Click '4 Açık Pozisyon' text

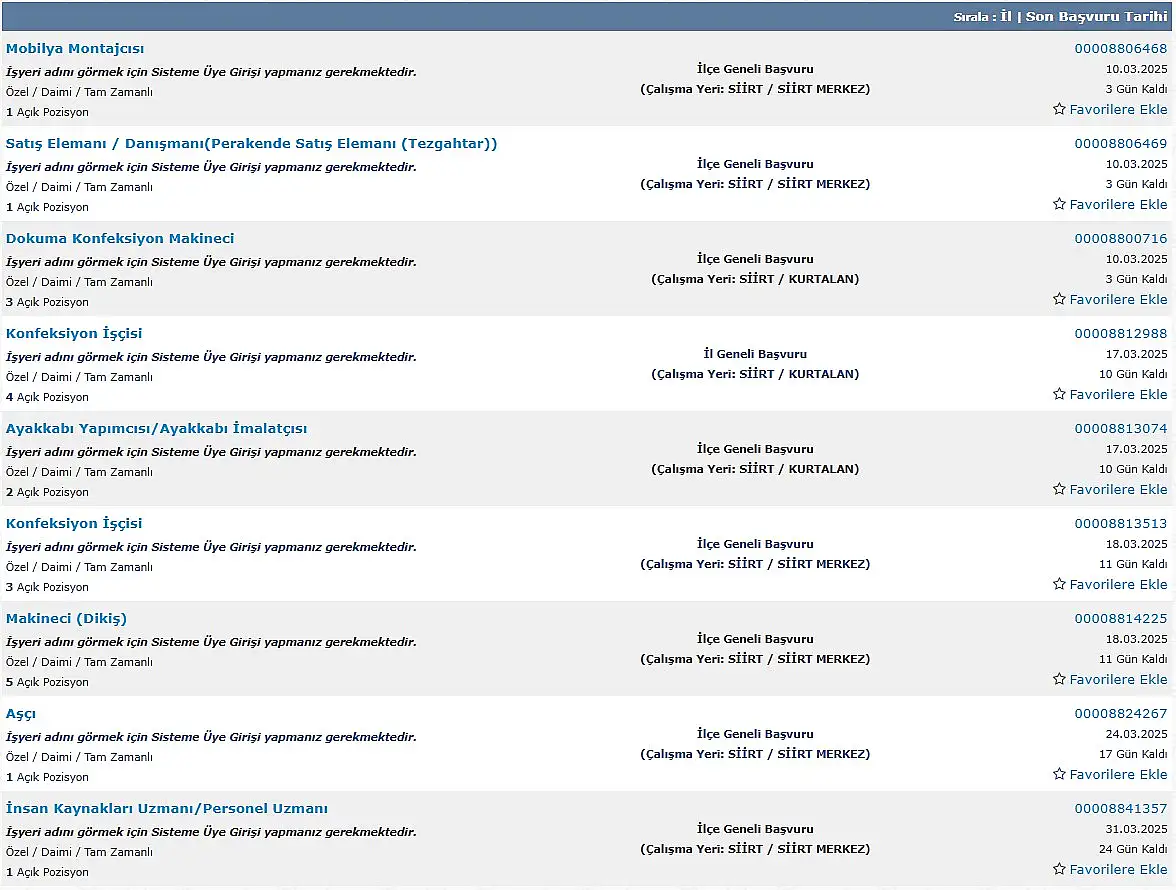(x=47, y=397)
